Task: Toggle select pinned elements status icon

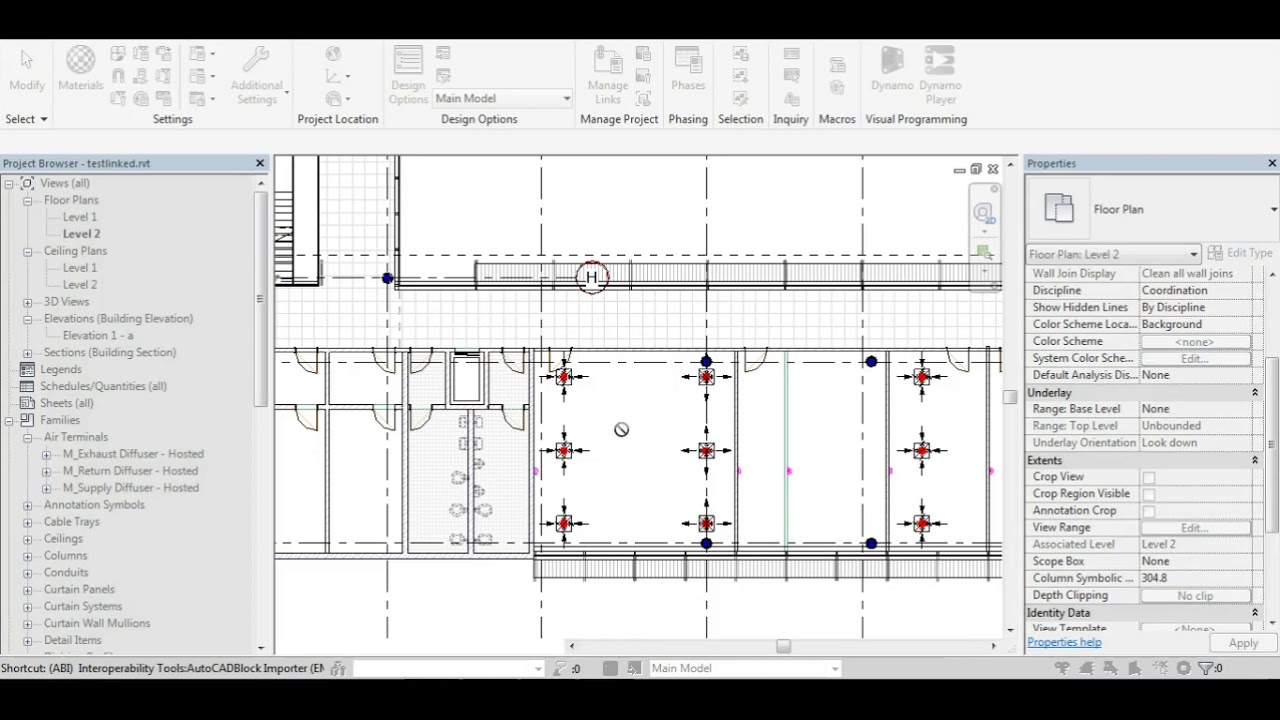Action: click(x=1111, y=668)
